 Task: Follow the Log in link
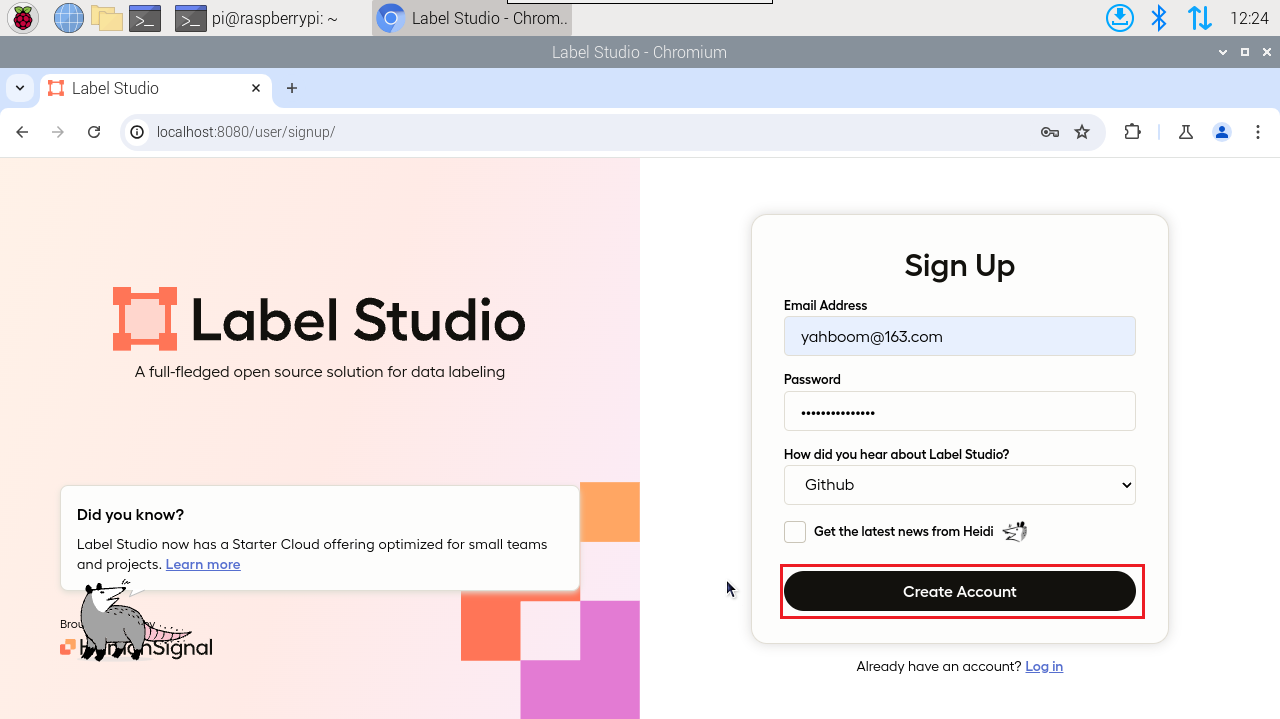click(x=1044, y=666)
